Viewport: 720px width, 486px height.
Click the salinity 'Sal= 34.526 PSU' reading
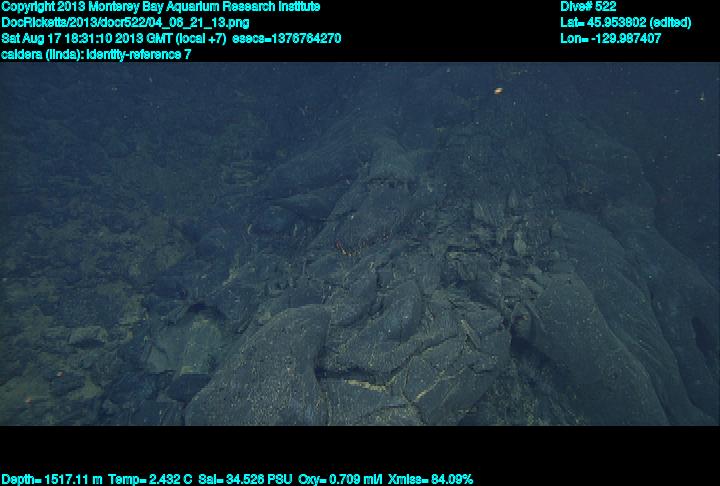point(245,479)
